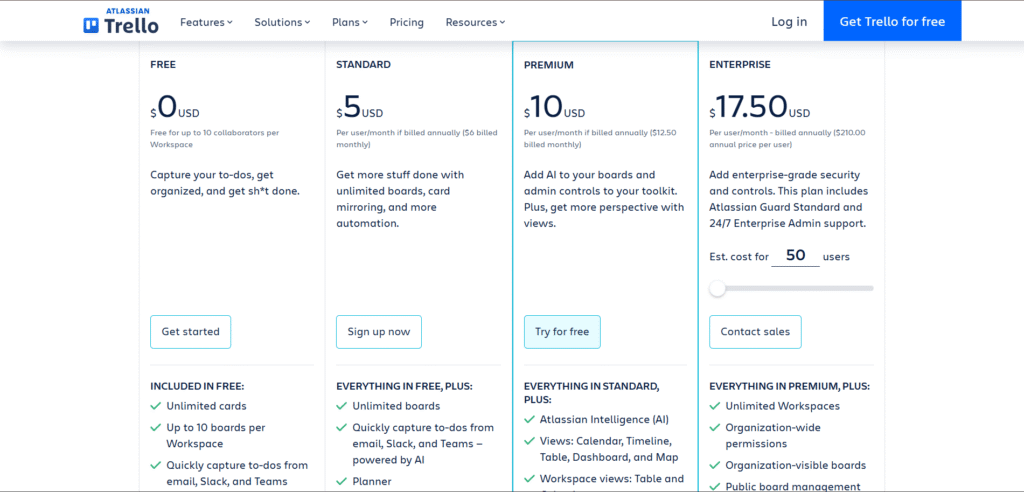Click checkmark beside Organization-visible boards
This screenshot has width=1024, height=492.
714,465
